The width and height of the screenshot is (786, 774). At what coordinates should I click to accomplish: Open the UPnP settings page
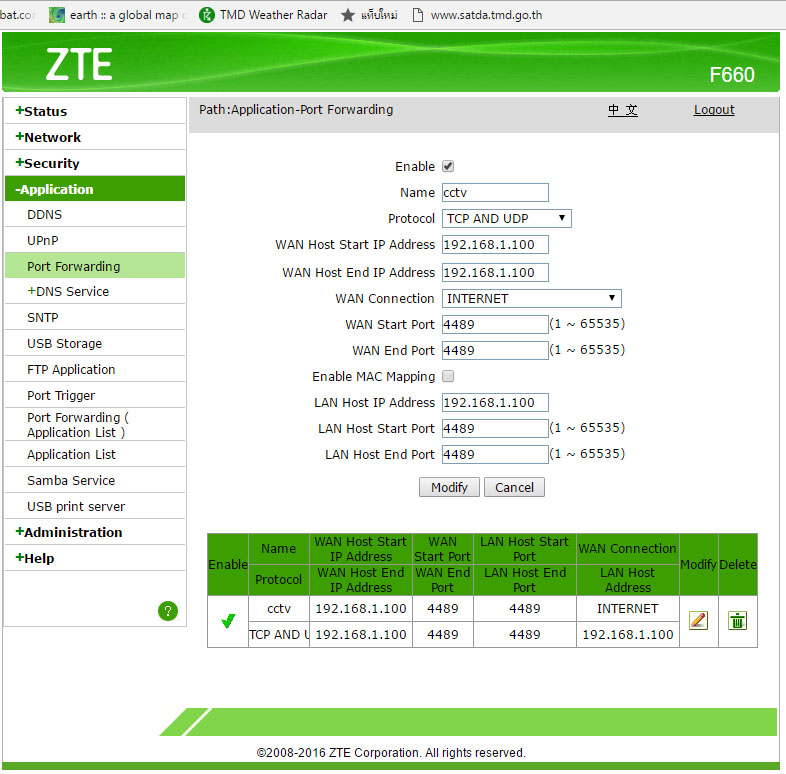click(x=43, y=241)
